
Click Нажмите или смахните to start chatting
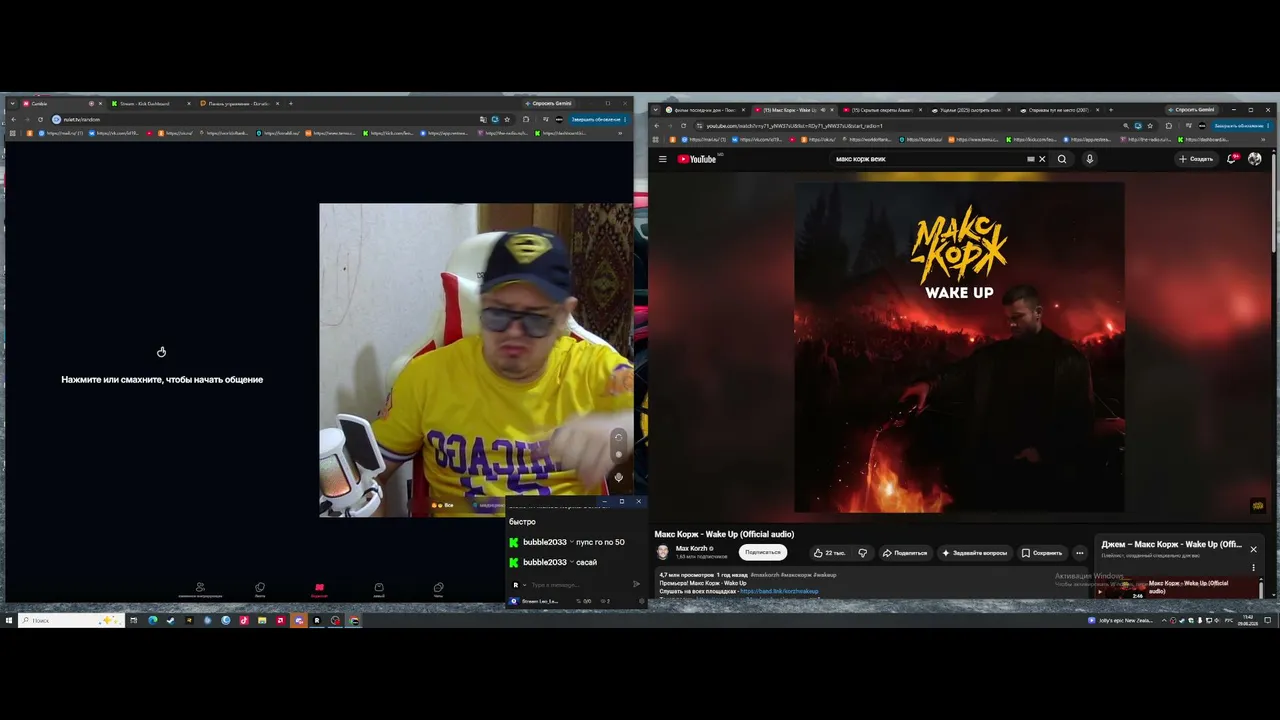coord(162,380)
